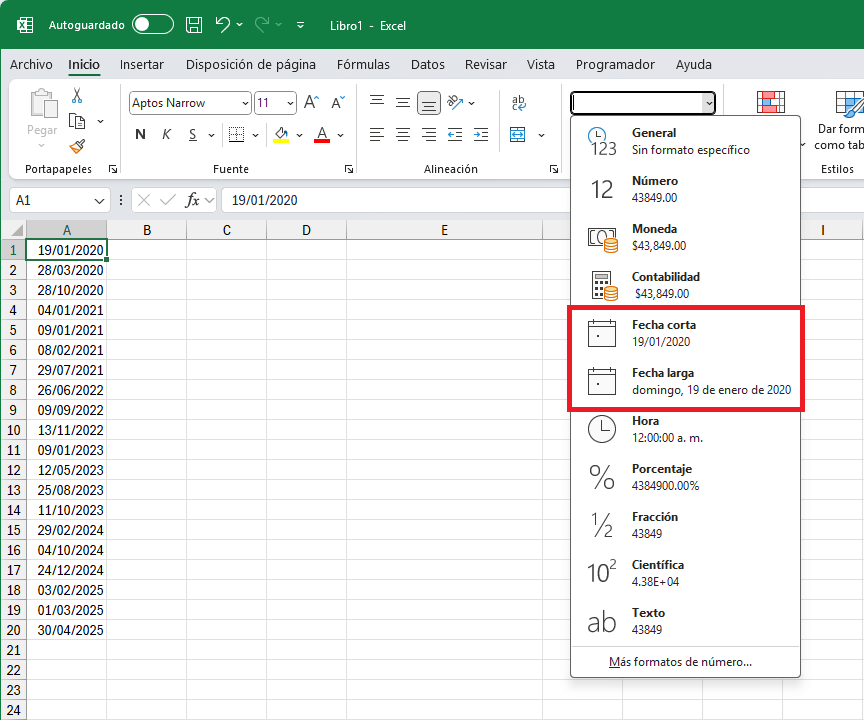
Task: Select Porcentaje format option
Action: (x=685, y=477)
